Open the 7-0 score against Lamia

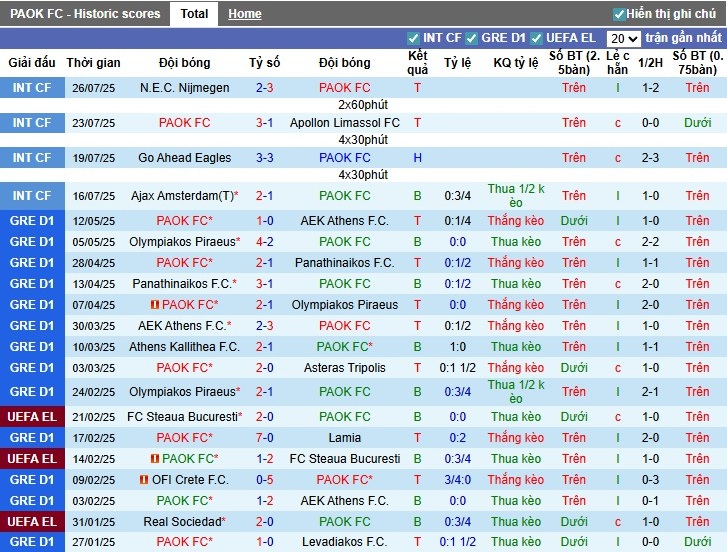pos(264,438)
